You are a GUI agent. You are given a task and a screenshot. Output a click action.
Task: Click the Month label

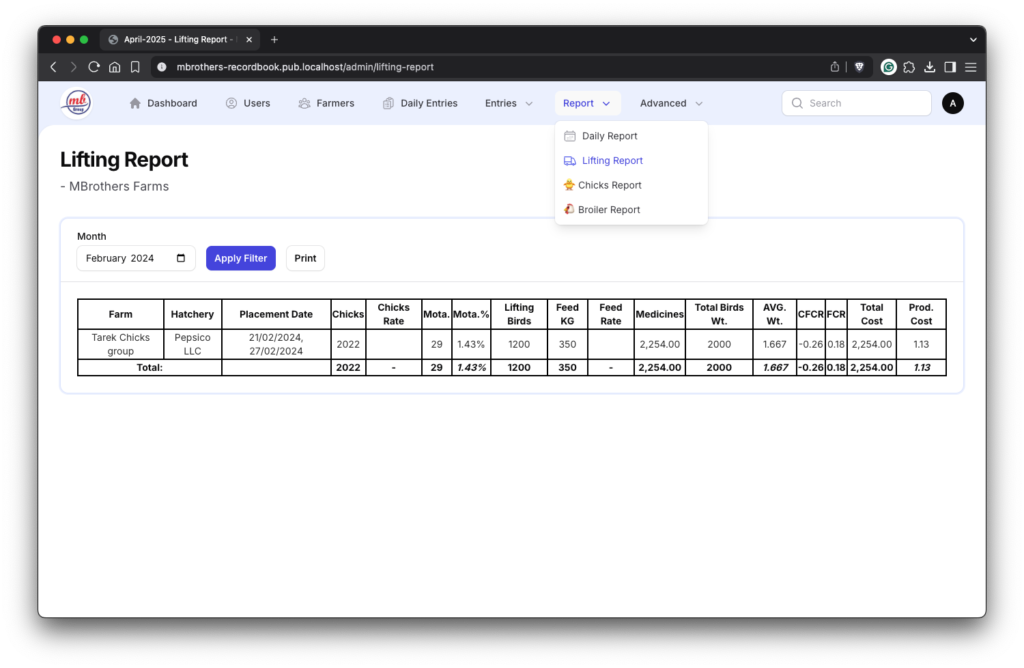91,236
